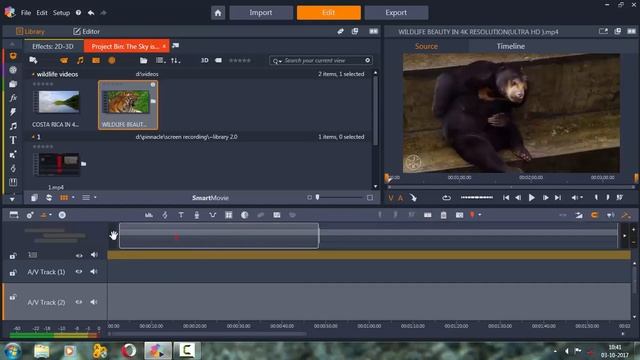640x360 pixels.
Task: Switch to the Edit tab
Action: (329, 13)
